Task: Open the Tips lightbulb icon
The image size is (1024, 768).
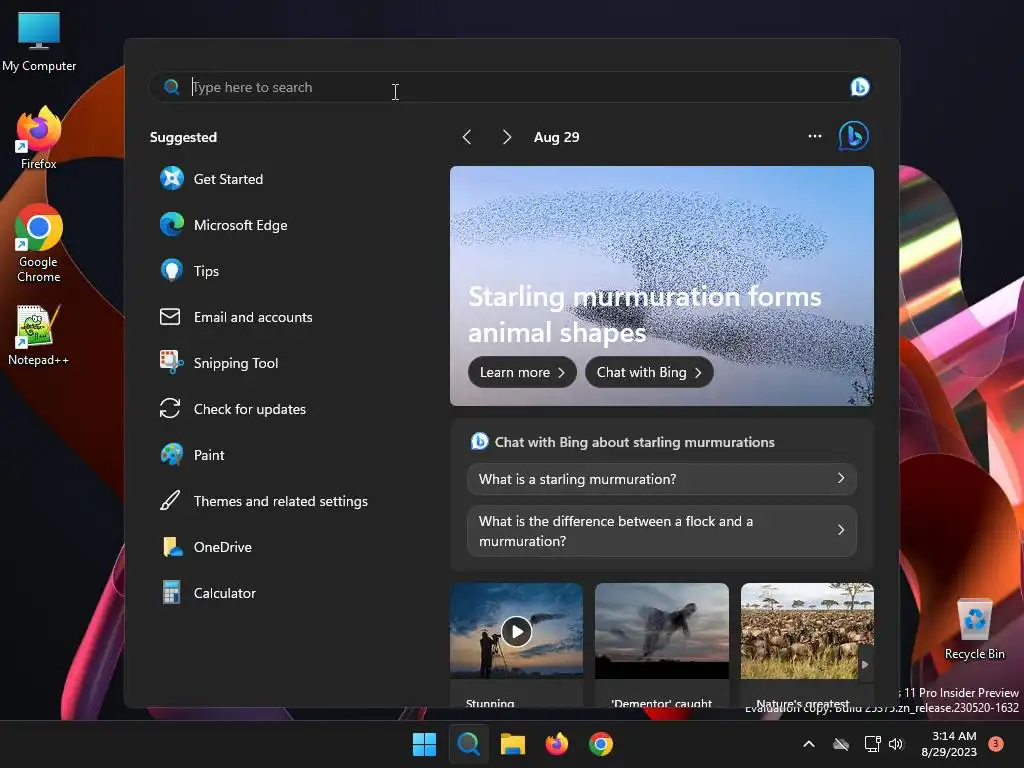Action: [x=172, y=270]
